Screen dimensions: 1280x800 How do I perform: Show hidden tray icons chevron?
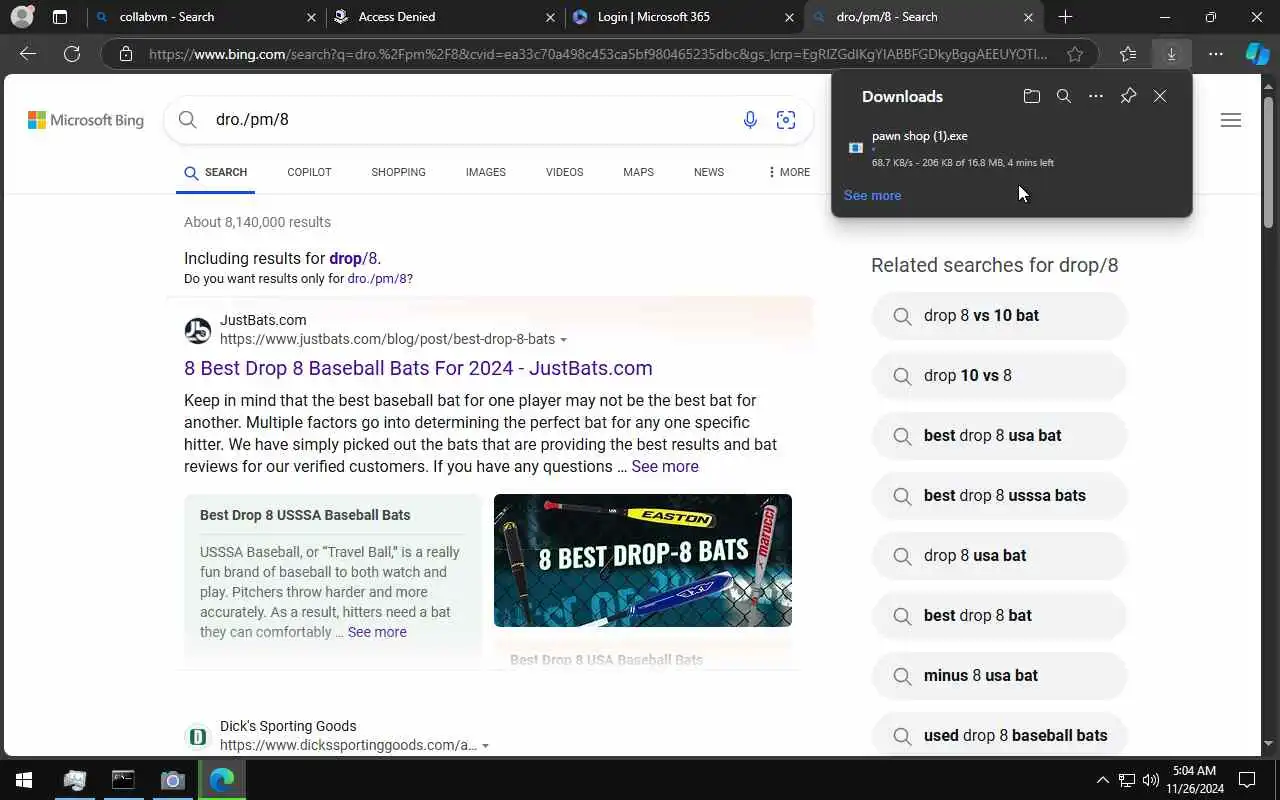1103,780
